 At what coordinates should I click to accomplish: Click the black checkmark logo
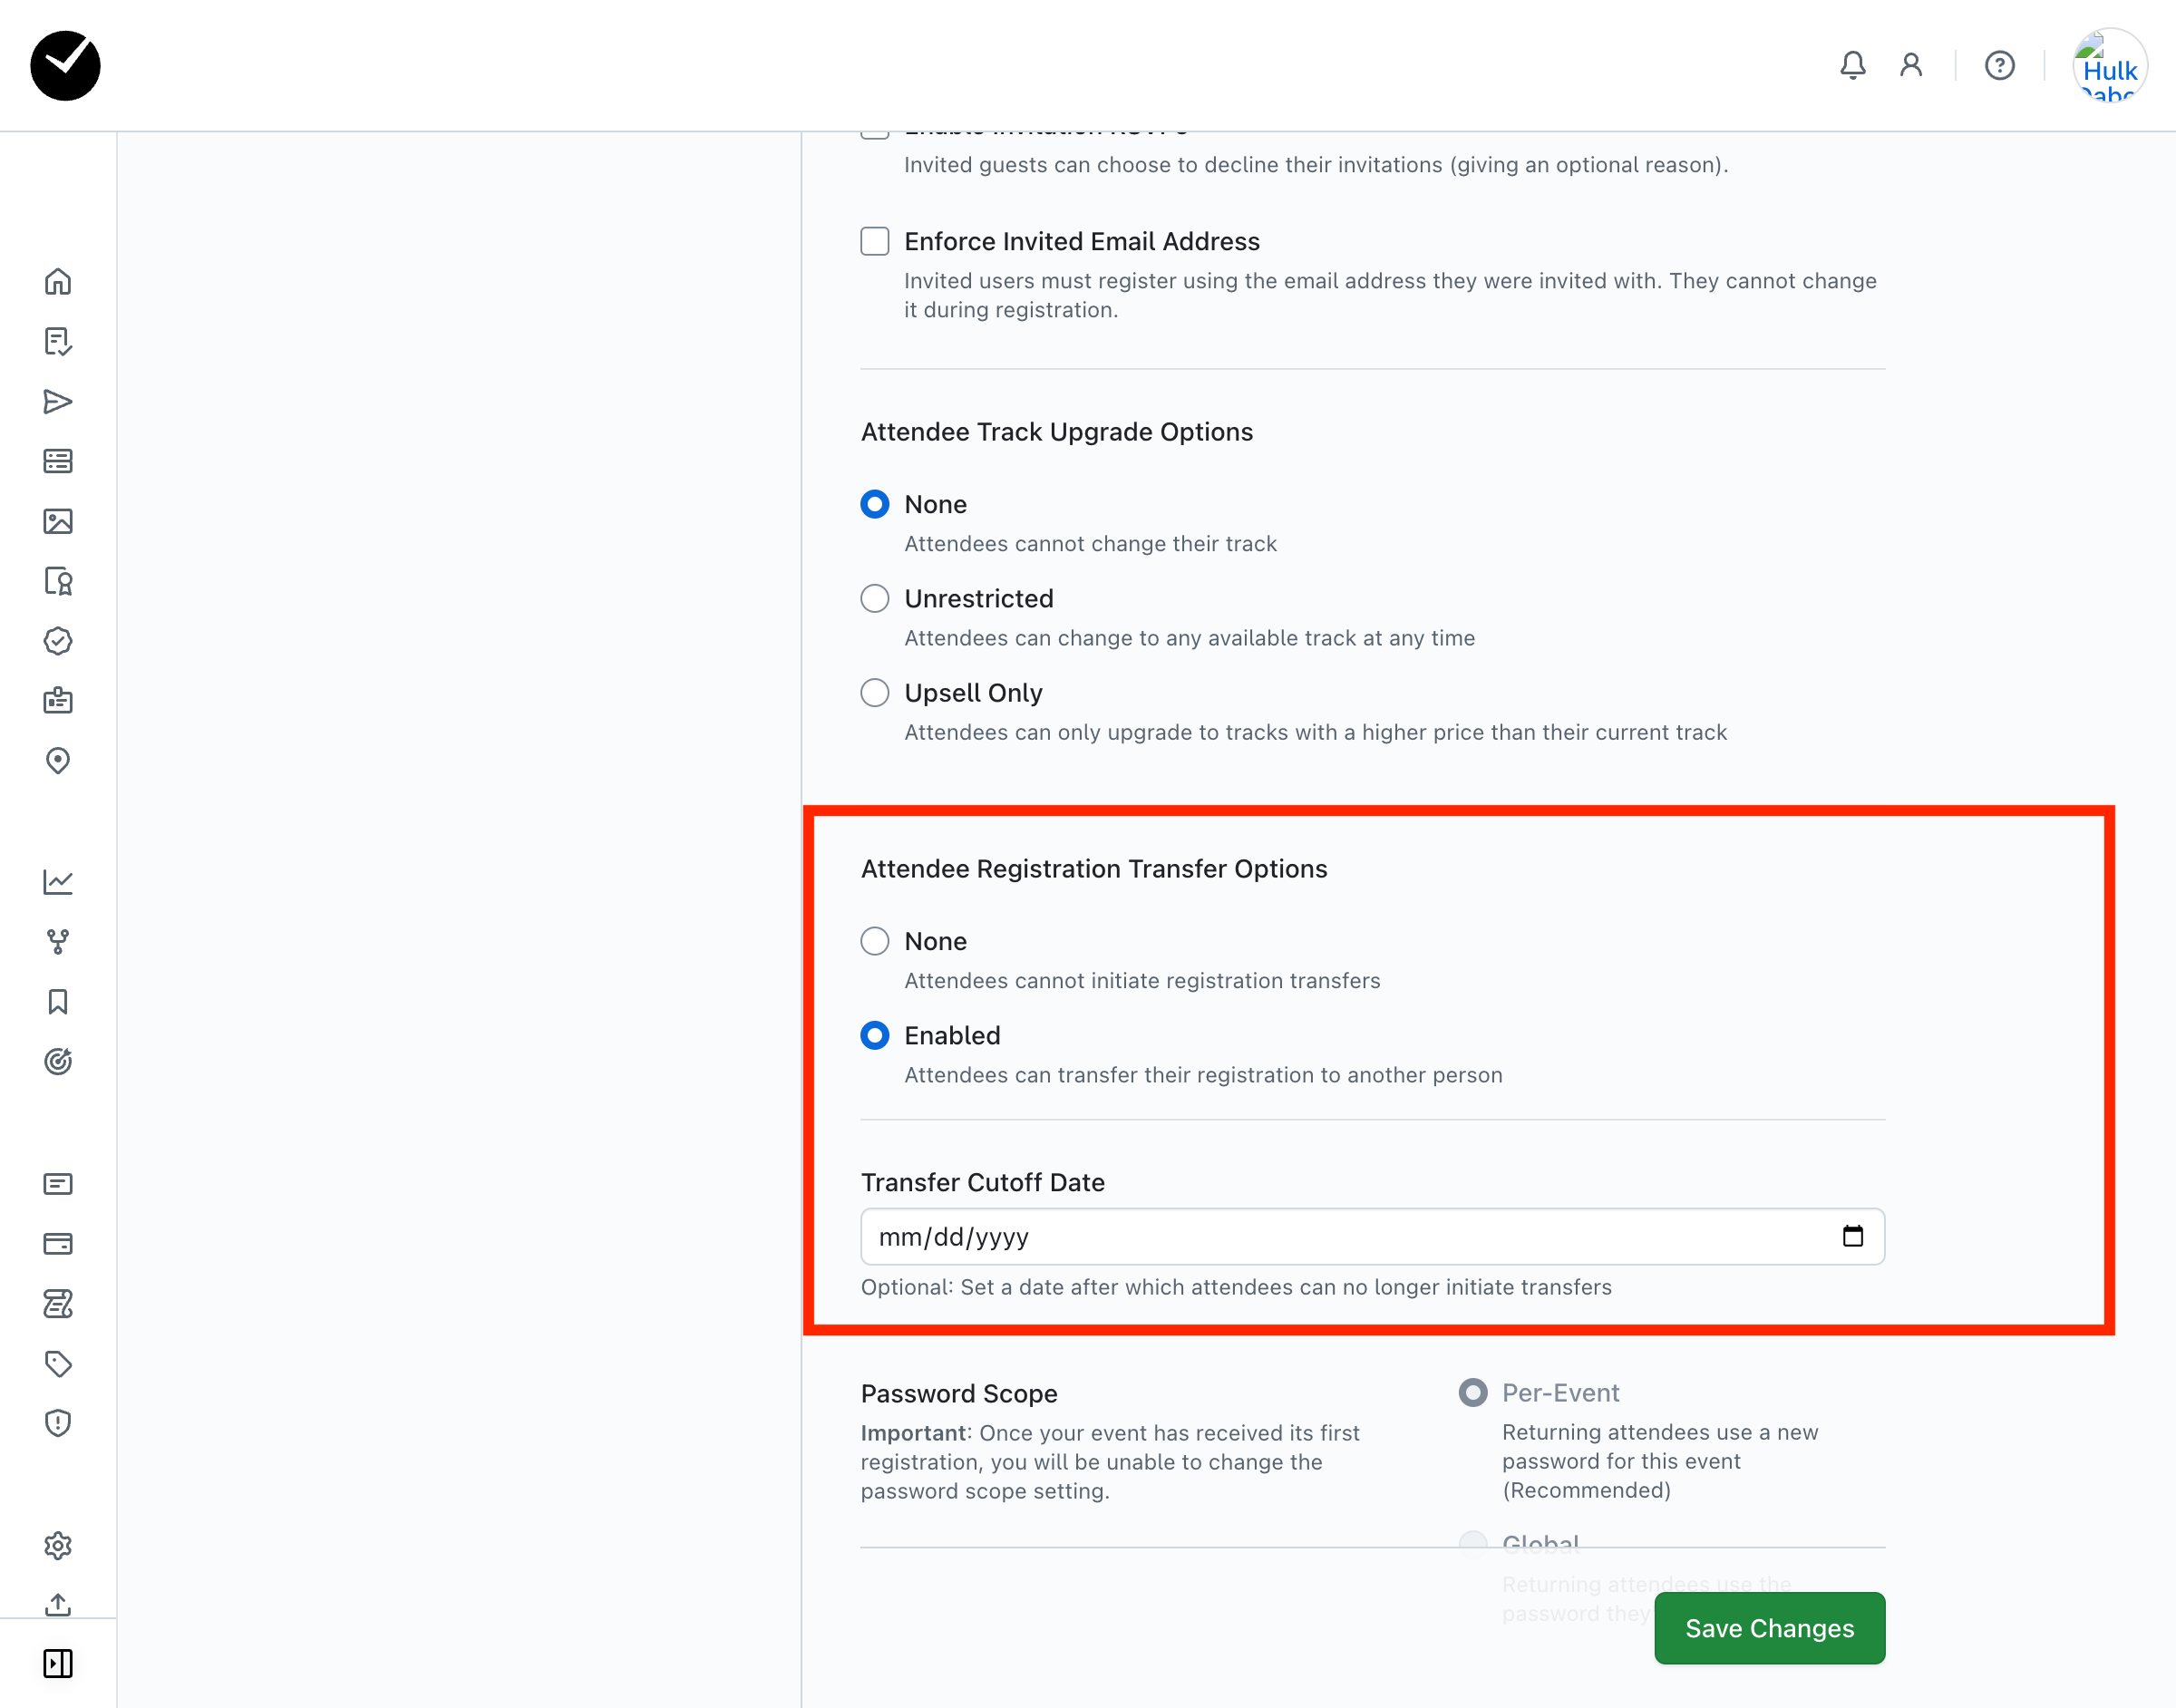[x=66, y=66]
